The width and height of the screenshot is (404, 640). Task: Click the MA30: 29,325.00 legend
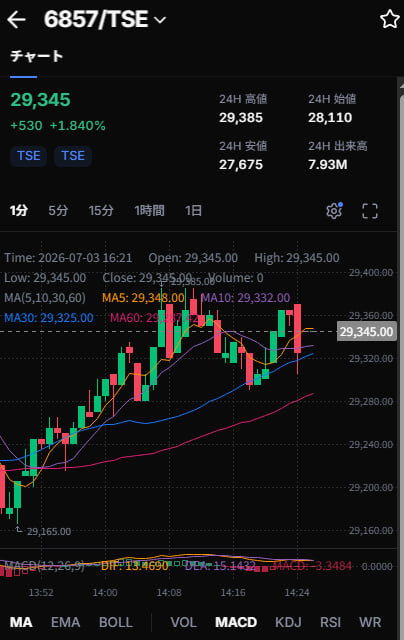click(x=49, y=318)
